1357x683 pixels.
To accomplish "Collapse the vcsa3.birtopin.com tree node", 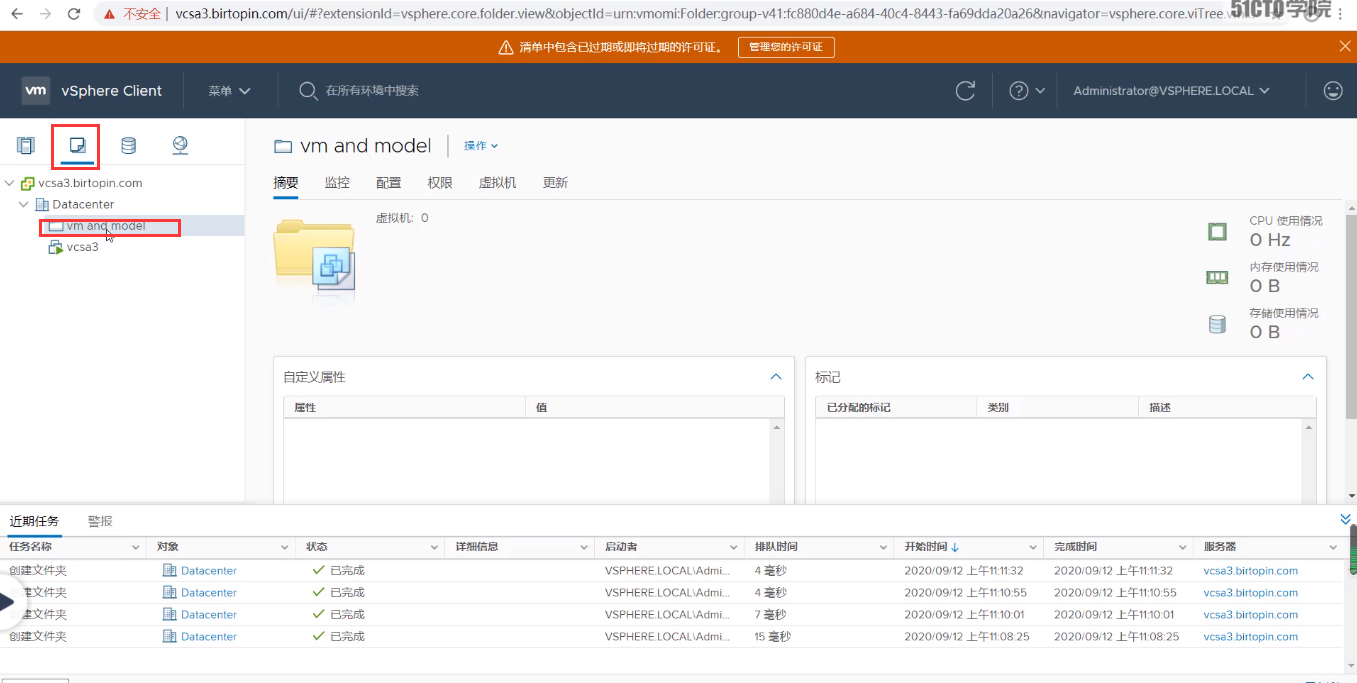I will [x=10, y=183].
